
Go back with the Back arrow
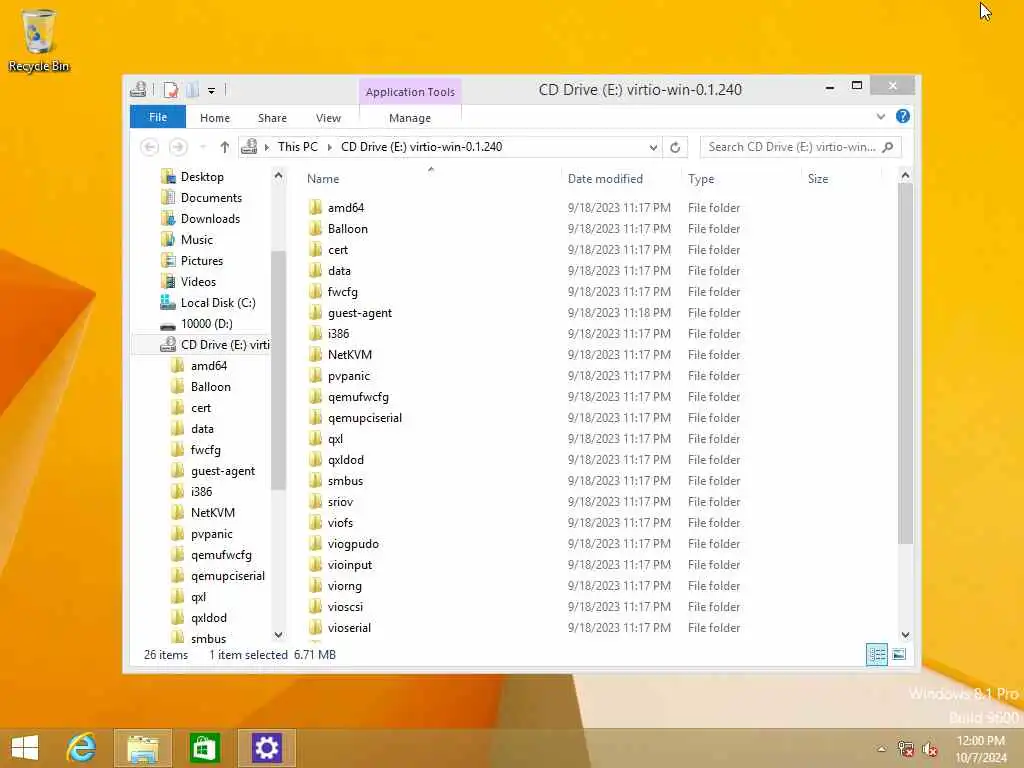(150, 147)
